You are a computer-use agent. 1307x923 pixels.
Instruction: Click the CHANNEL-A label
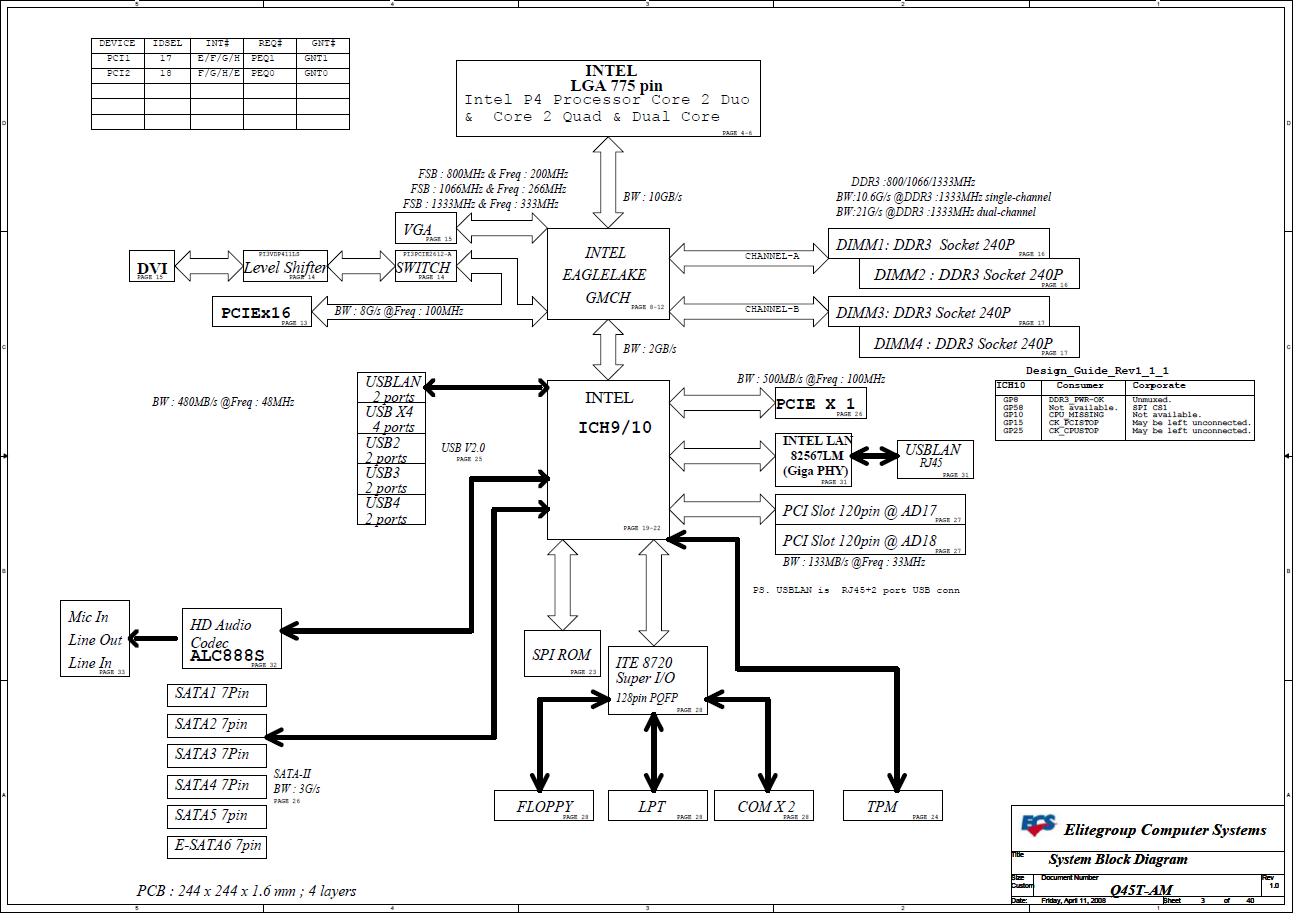pyautogui.click(x=772, y=256)
